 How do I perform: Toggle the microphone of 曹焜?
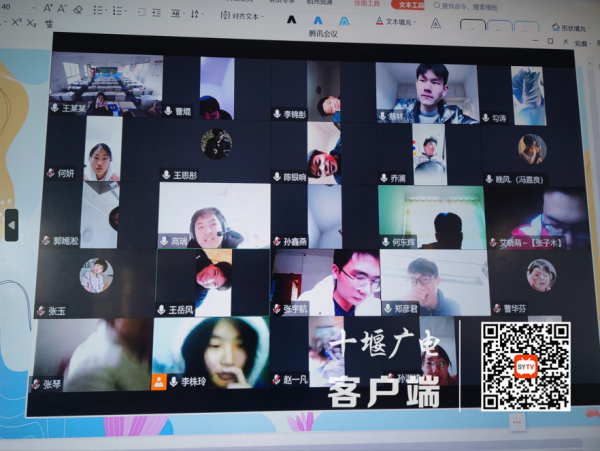coord(168,111)
